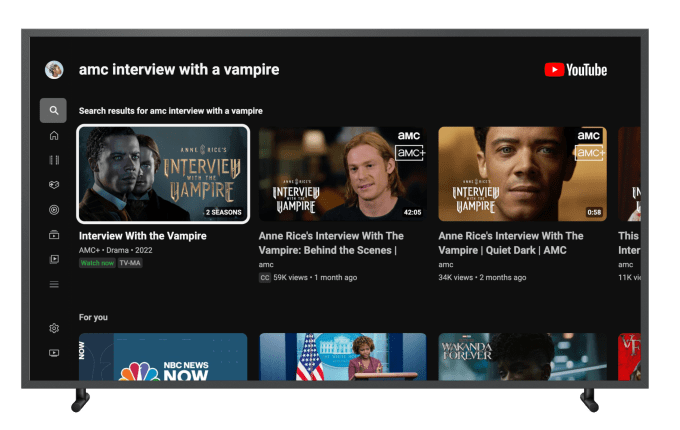Open the search icon in sidebar

[53, 111]
